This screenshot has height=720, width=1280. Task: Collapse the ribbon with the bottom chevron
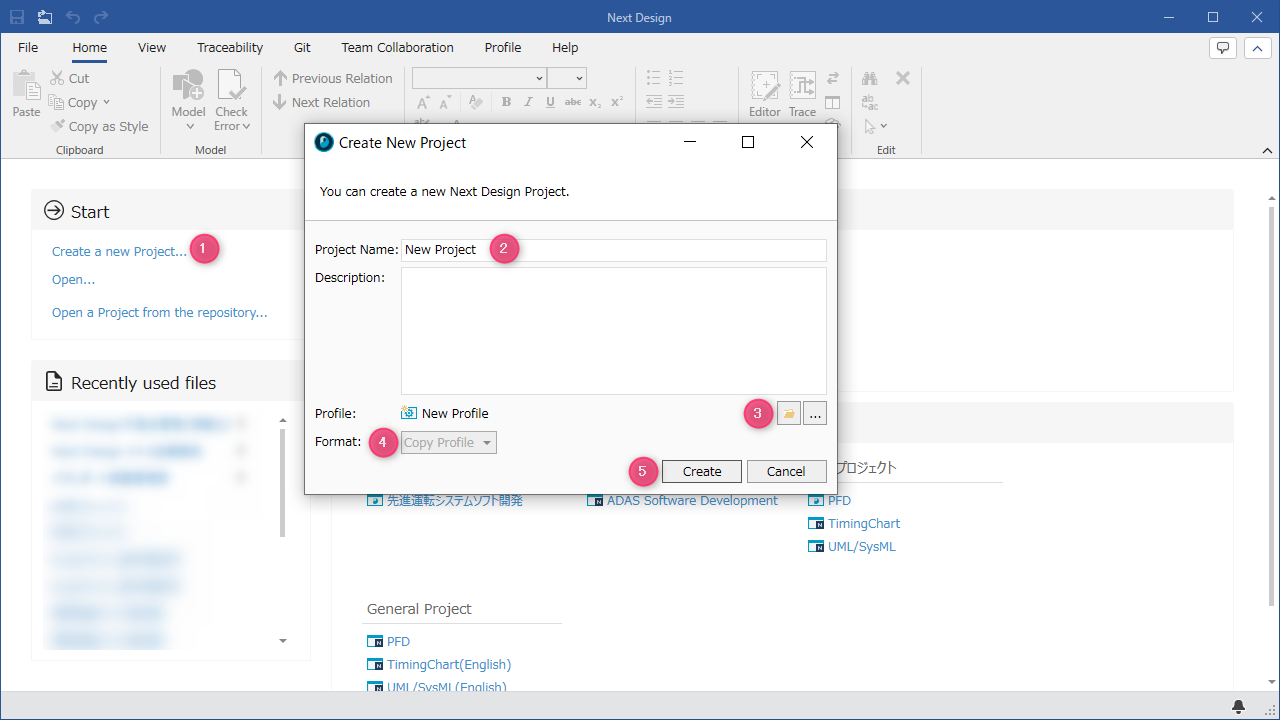(1267, 150)
